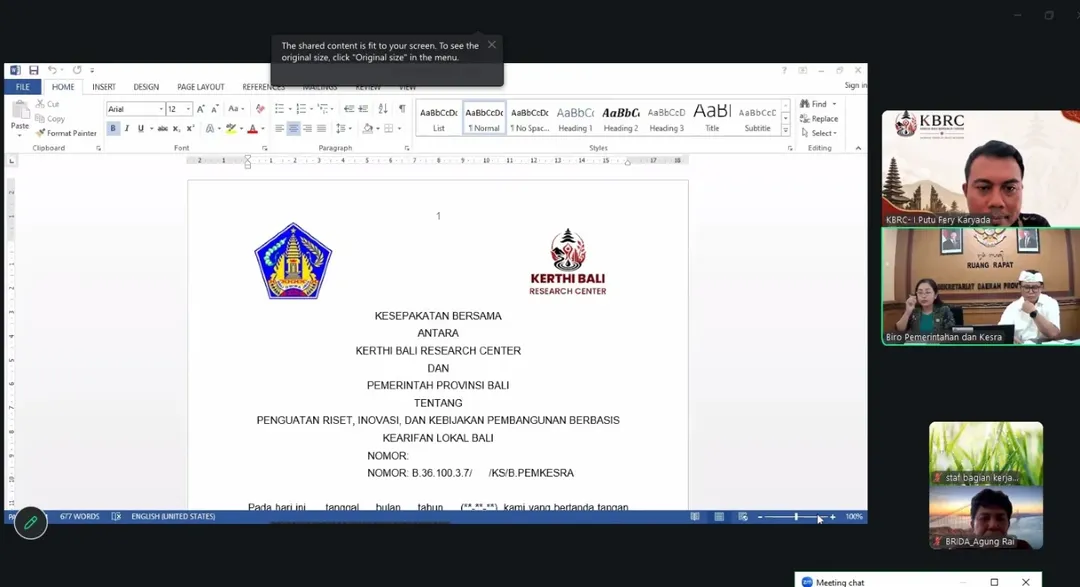Image resolution: width=1080 pixels, height=587 pixels.
Task: Grow the font size
Action: (x=200, y=109)
